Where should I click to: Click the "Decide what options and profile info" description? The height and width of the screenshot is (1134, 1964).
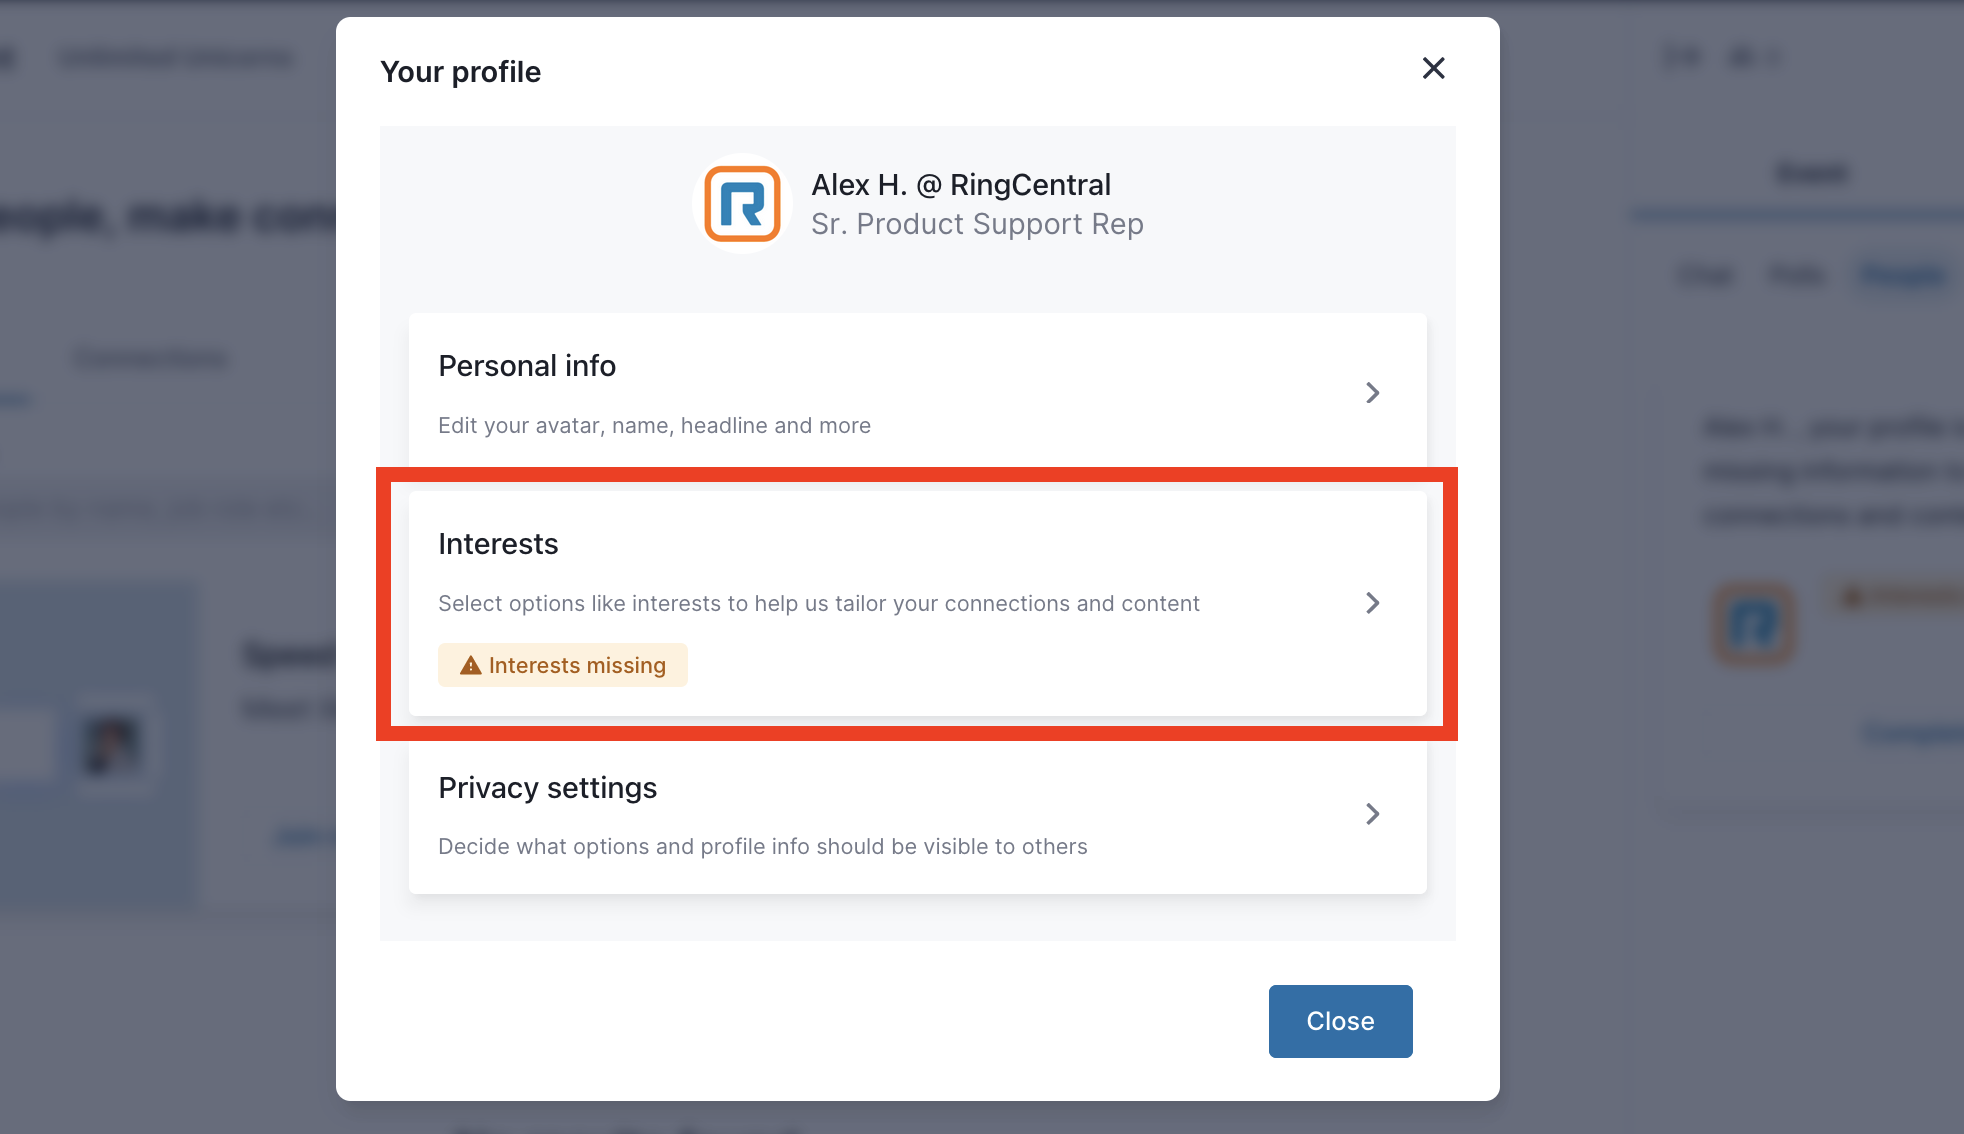click(763, 846)
